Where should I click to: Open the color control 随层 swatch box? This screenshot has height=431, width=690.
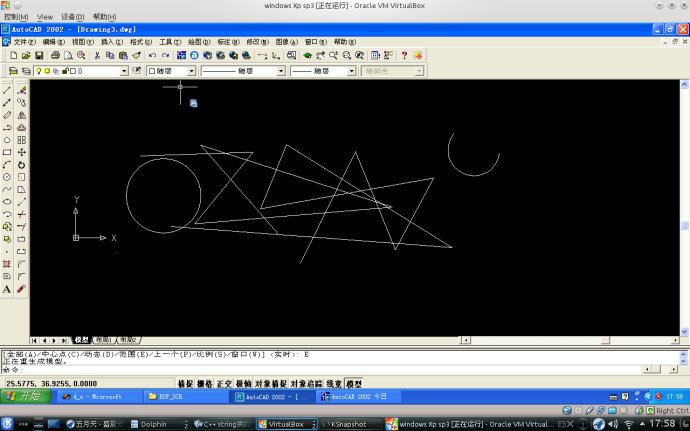(x=171, y=71)
